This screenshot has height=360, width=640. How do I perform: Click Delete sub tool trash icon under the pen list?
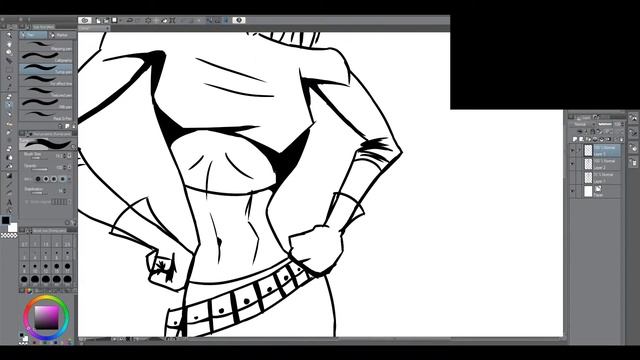73,126
